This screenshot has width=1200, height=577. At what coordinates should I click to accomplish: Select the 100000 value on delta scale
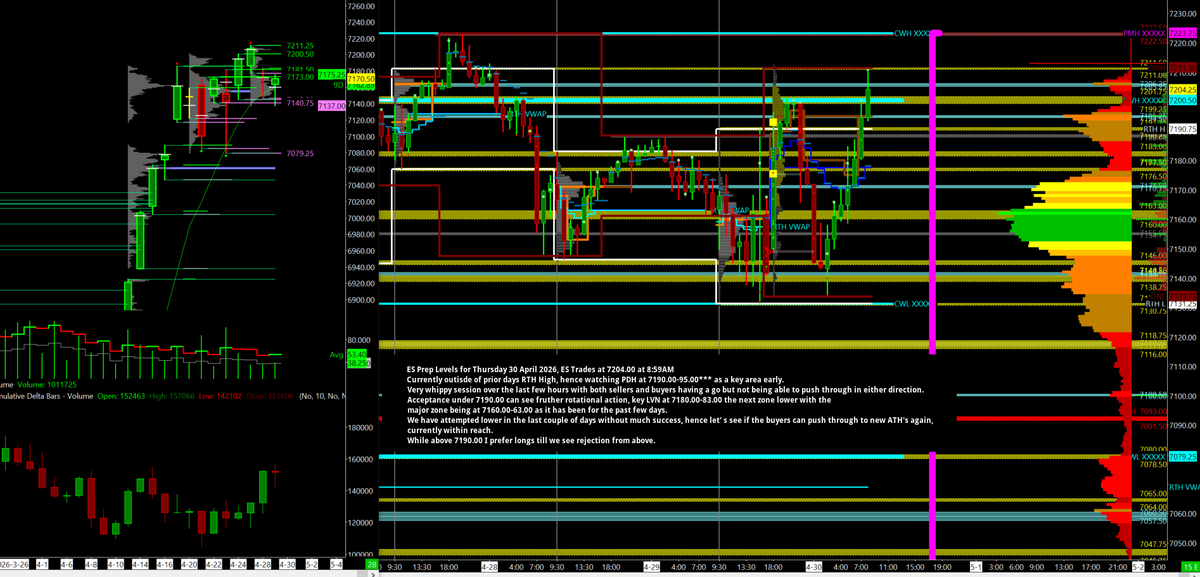pos(359,554)
